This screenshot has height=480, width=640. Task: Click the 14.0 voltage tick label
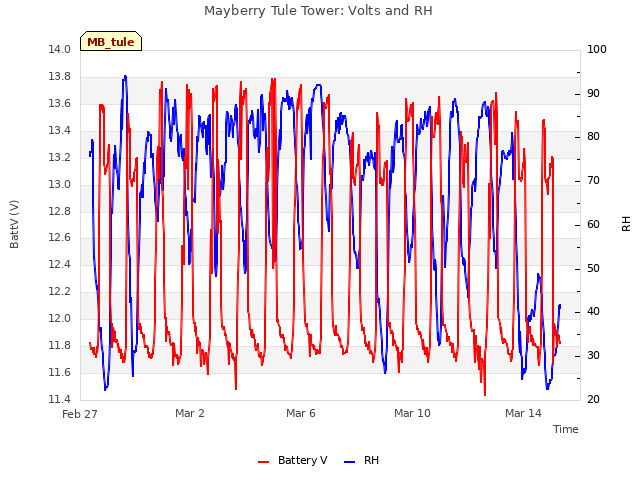tap(60, 49)
